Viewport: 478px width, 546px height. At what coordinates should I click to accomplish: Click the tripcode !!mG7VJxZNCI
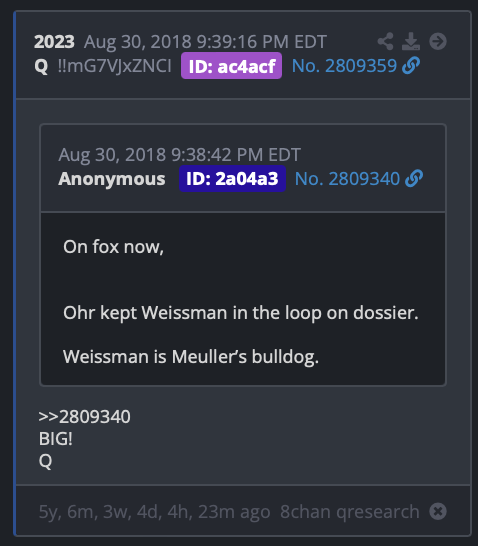click(115, 66)
